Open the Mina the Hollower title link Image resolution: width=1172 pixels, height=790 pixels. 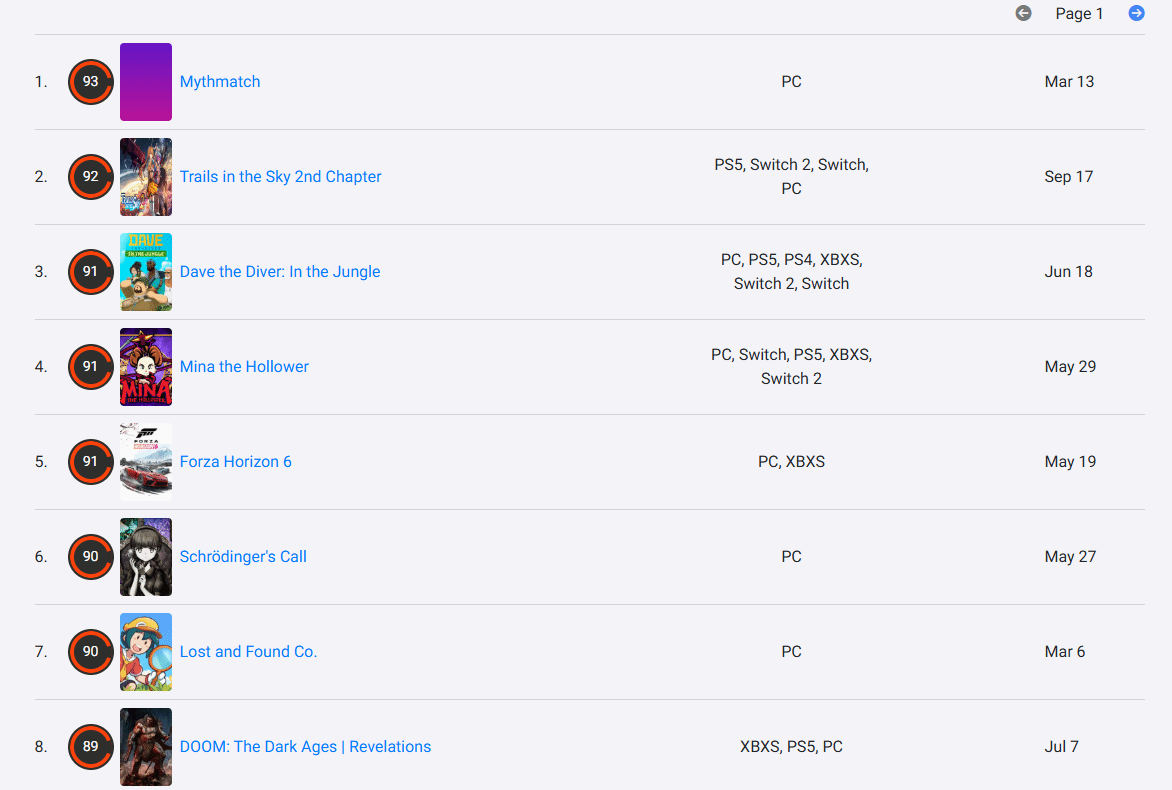[x=244, y=366]
